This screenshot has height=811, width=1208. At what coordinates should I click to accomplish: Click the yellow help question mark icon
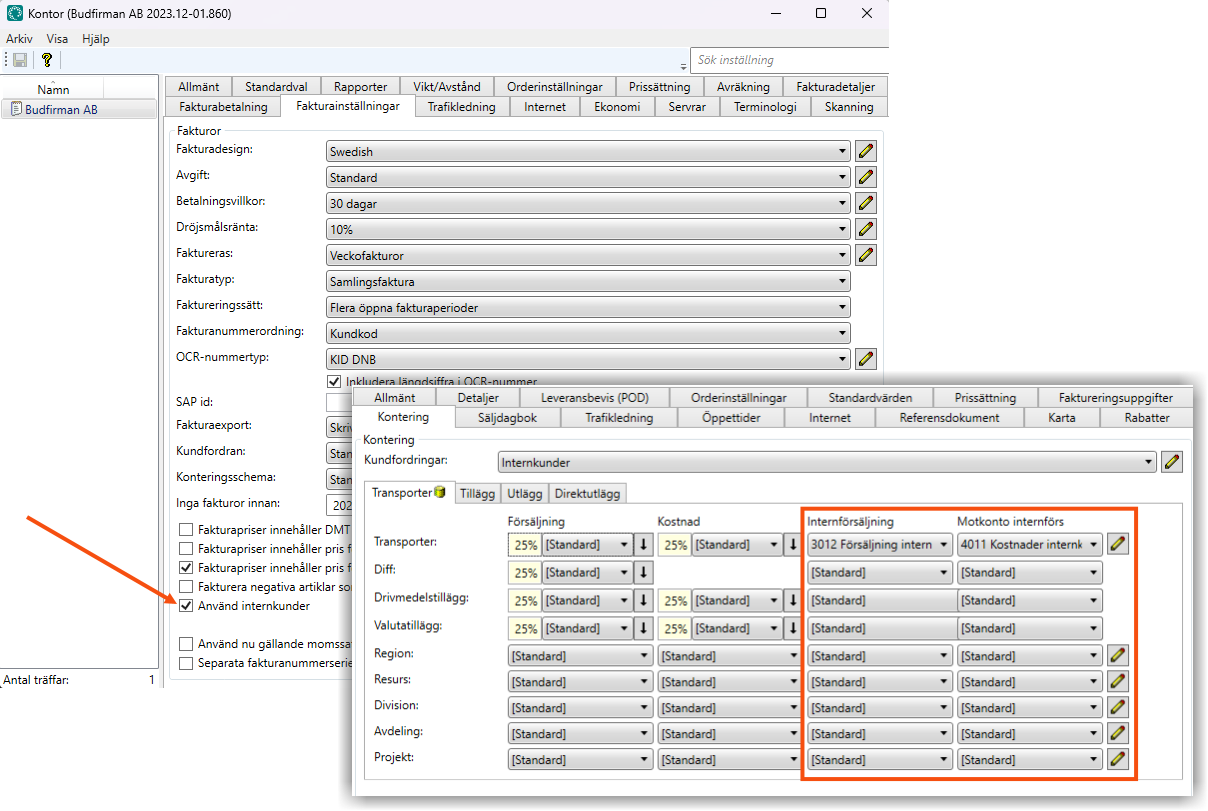click(46, 60)
